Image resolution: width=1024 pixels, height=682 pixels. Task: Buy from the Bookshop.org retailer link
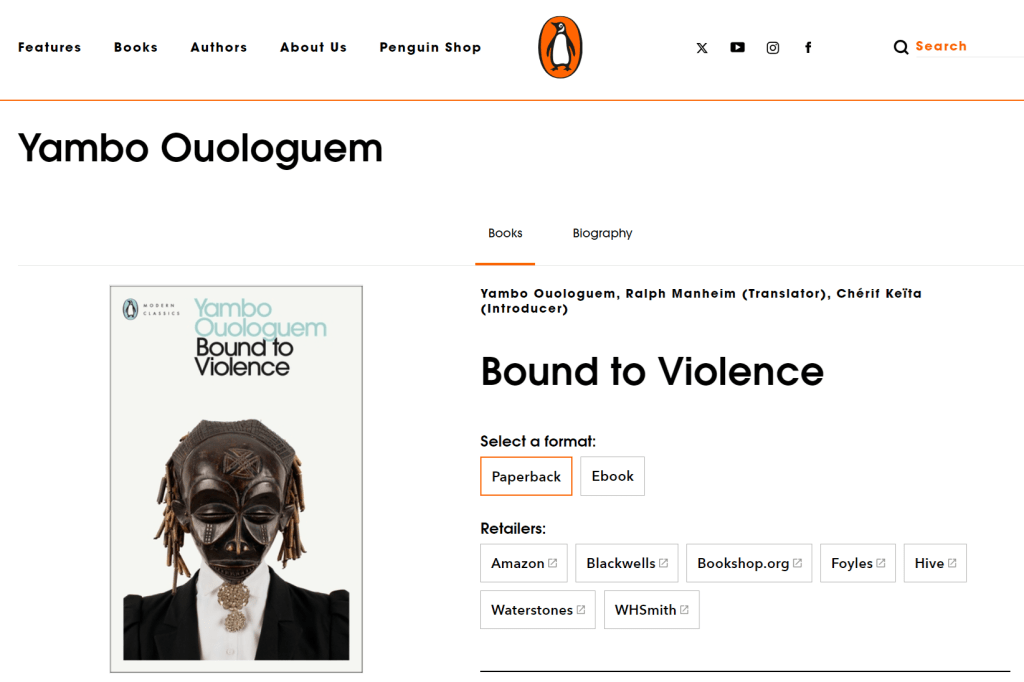[x=749, y=563]
